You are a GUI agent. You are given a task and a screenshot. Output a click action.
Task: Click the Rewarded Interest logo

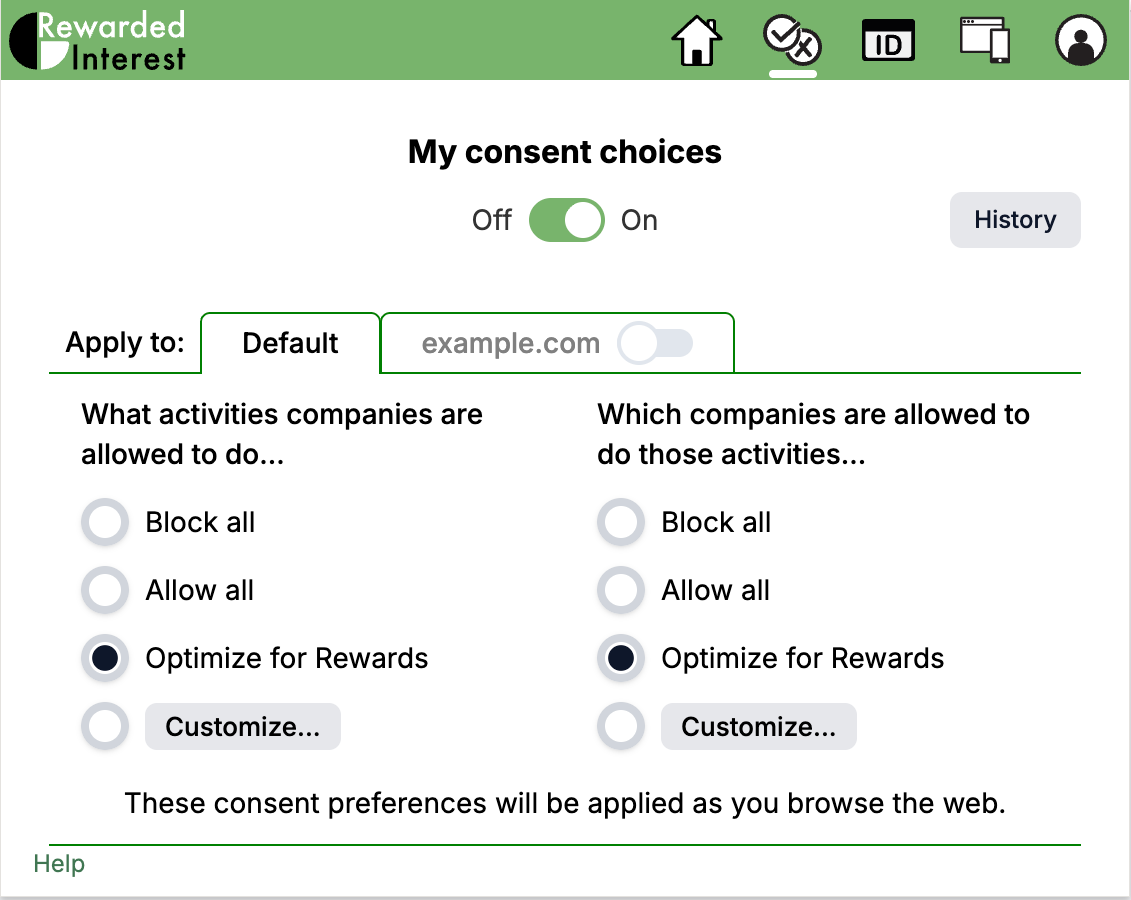(95, 40)
